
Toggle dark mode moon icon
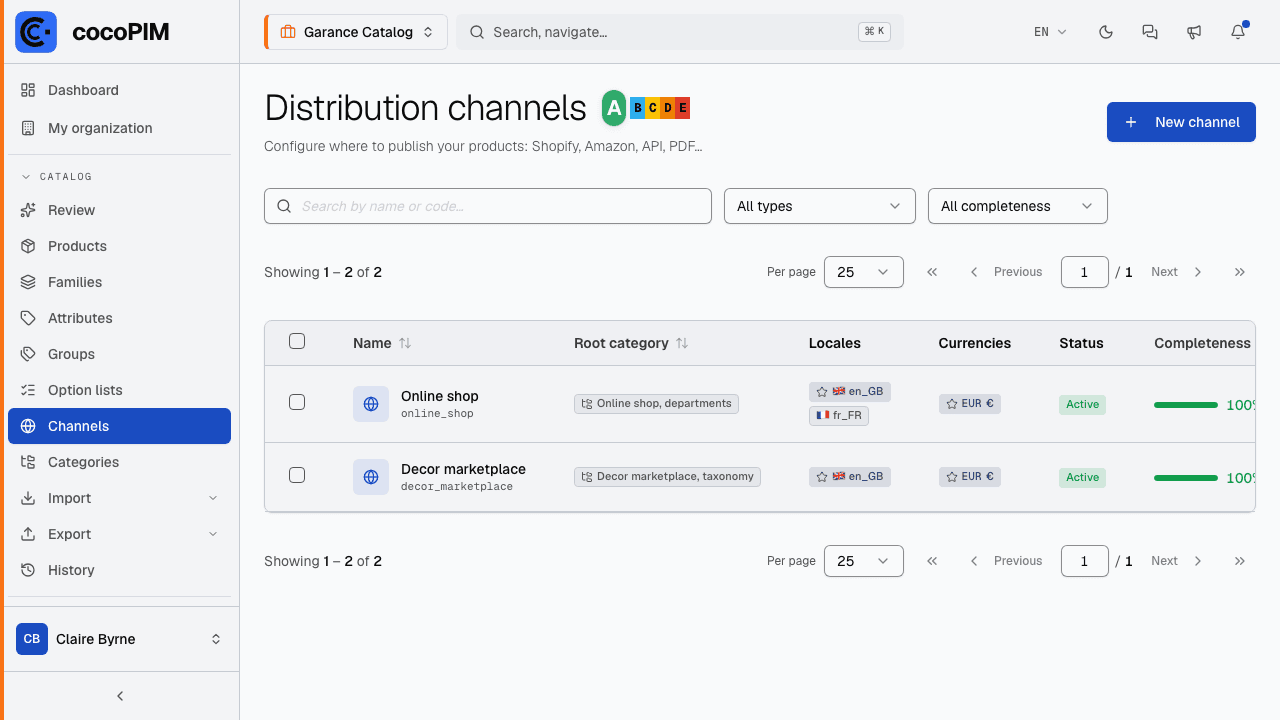click(x=1106, y=32)
